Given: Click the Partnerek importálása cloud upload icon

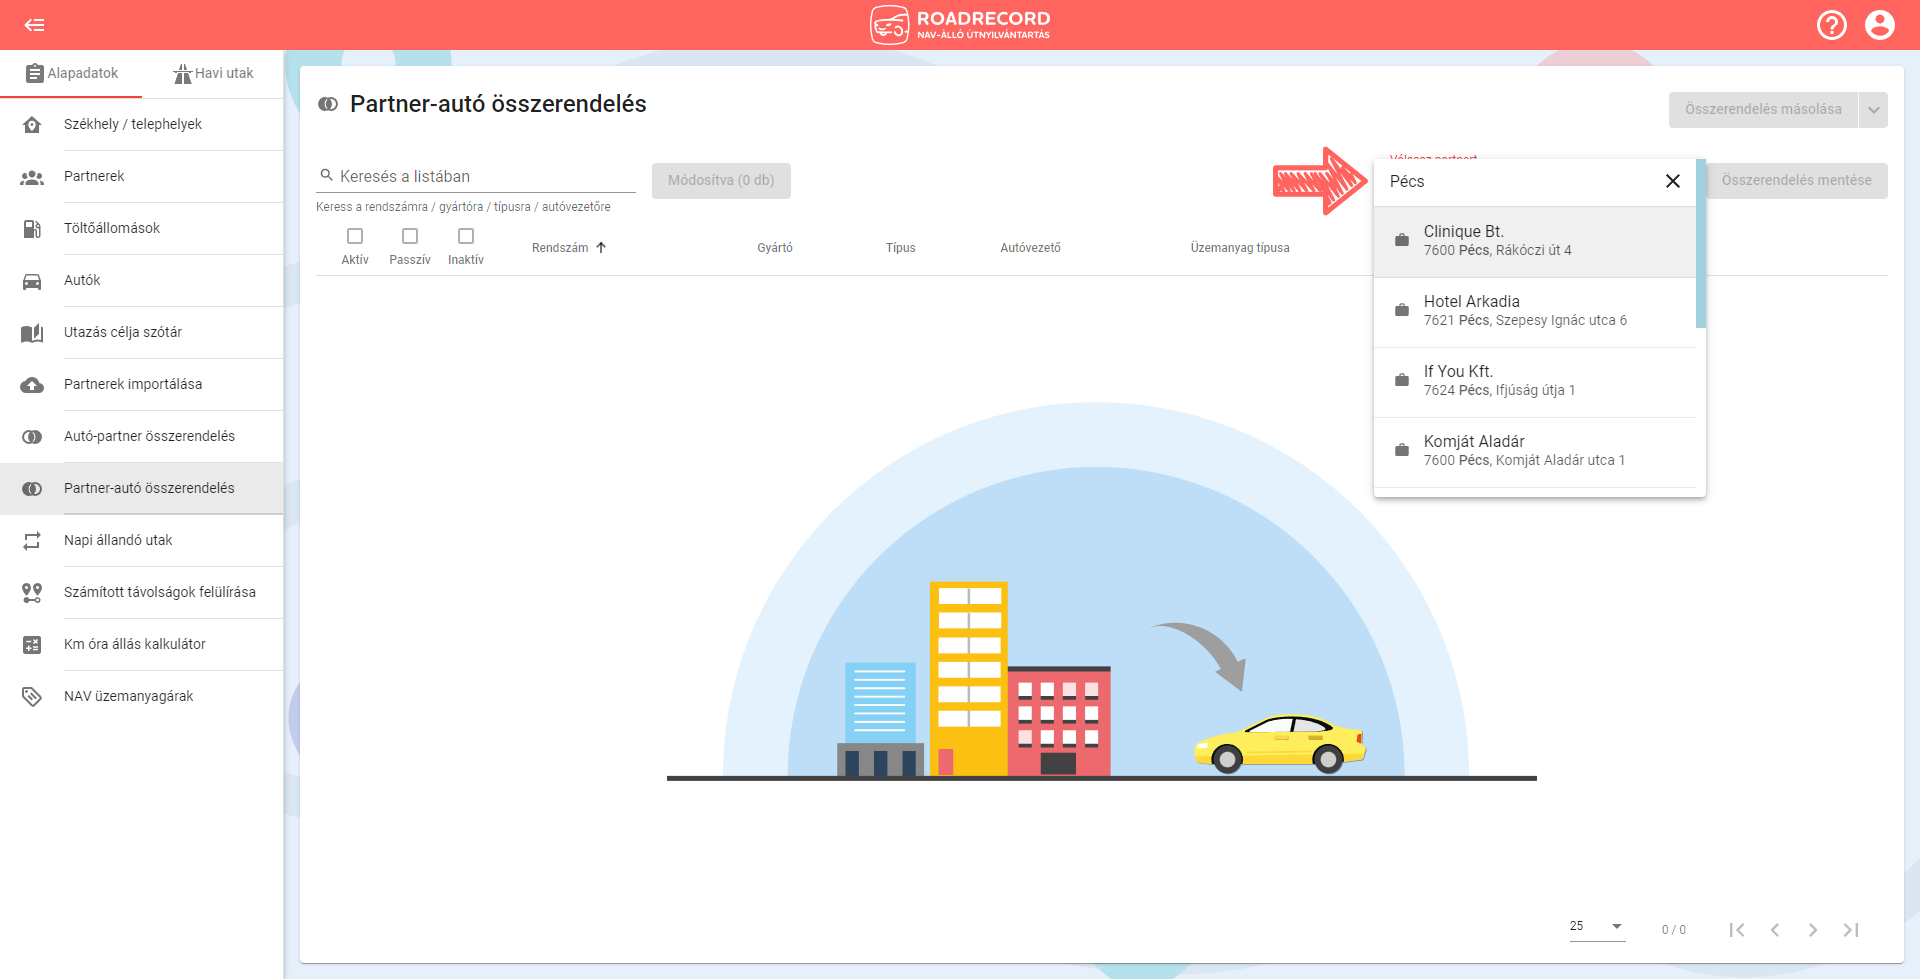Looking at the screenshot, I should [32, 385].
